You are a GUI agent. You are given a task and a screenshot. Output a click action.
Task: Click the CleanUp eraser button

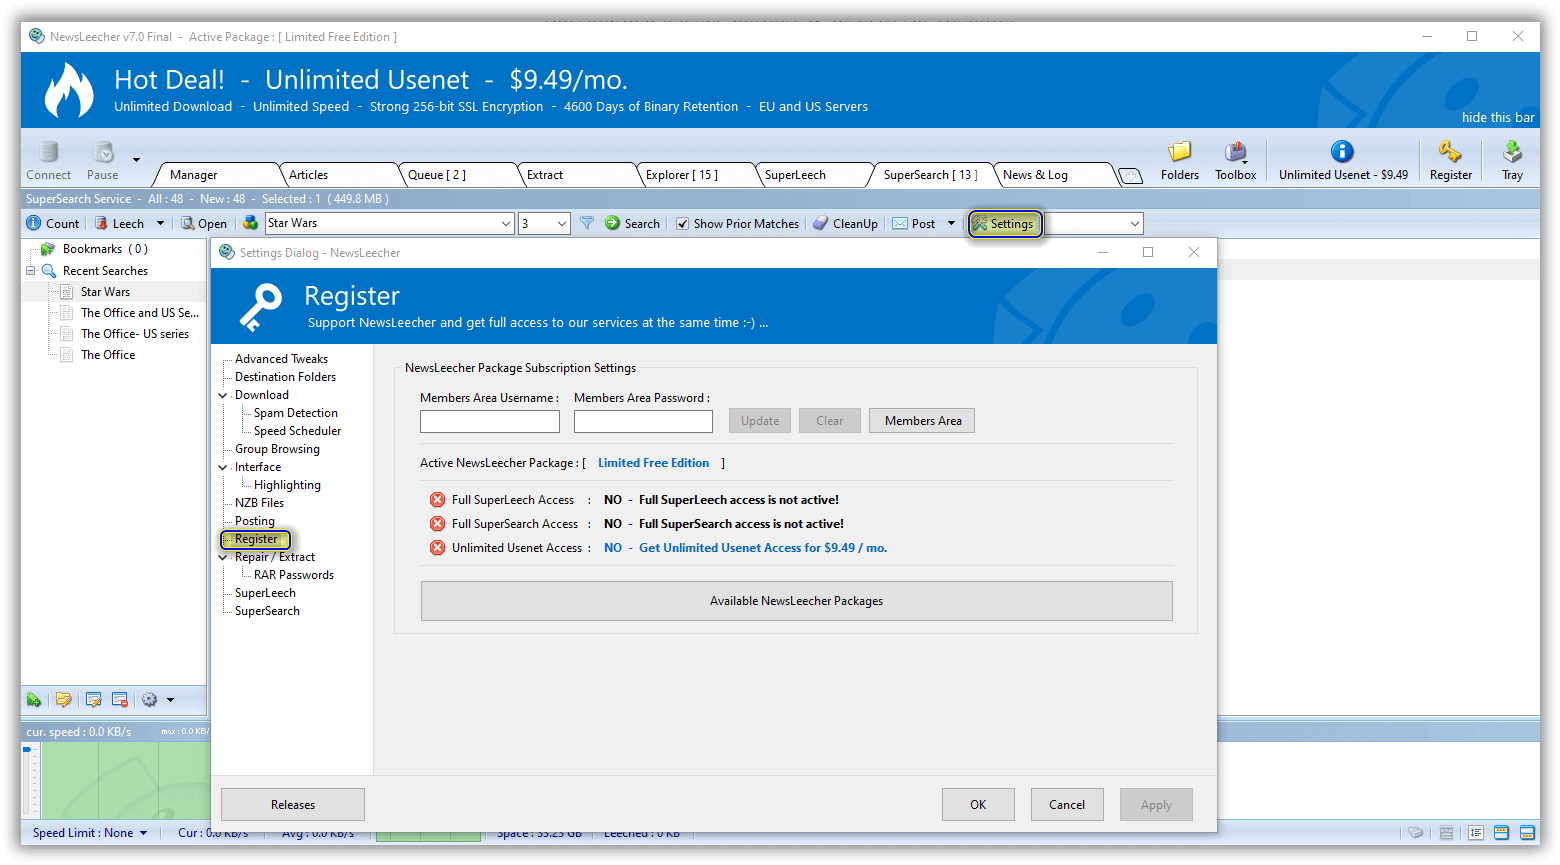tap(845, 224)
